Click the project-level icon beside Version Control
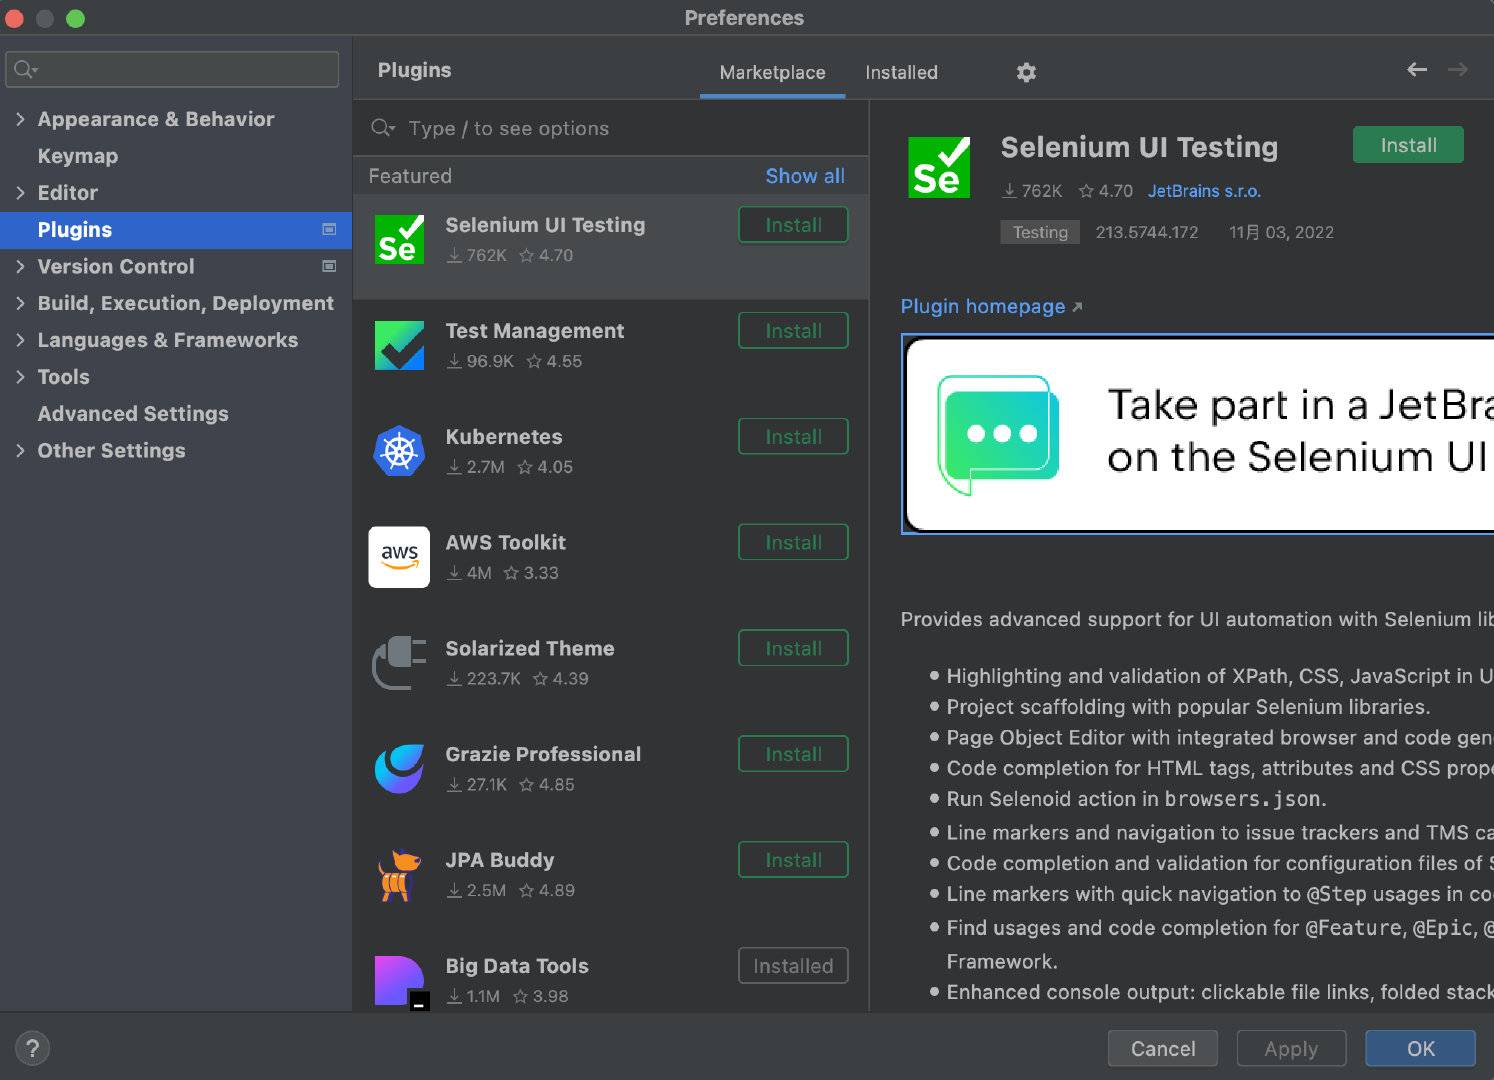This screenshot has width=1494, height=1080. click(x=329, y=266)
